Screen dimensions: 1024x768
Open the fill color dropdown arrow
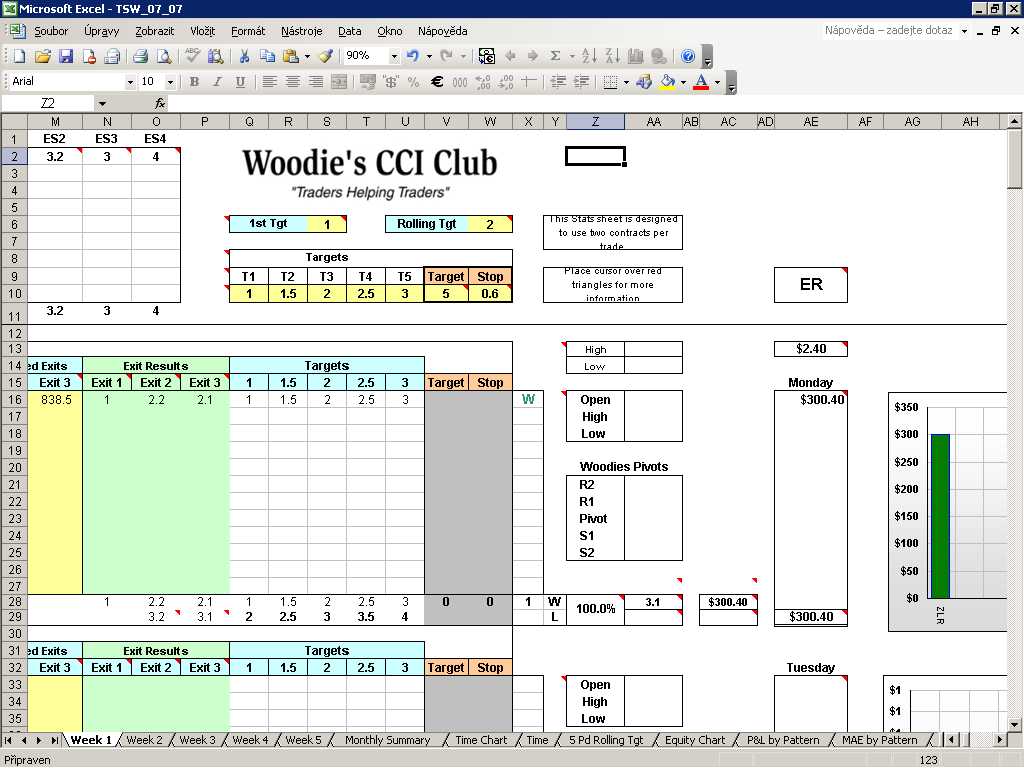(x=683, y=82)
